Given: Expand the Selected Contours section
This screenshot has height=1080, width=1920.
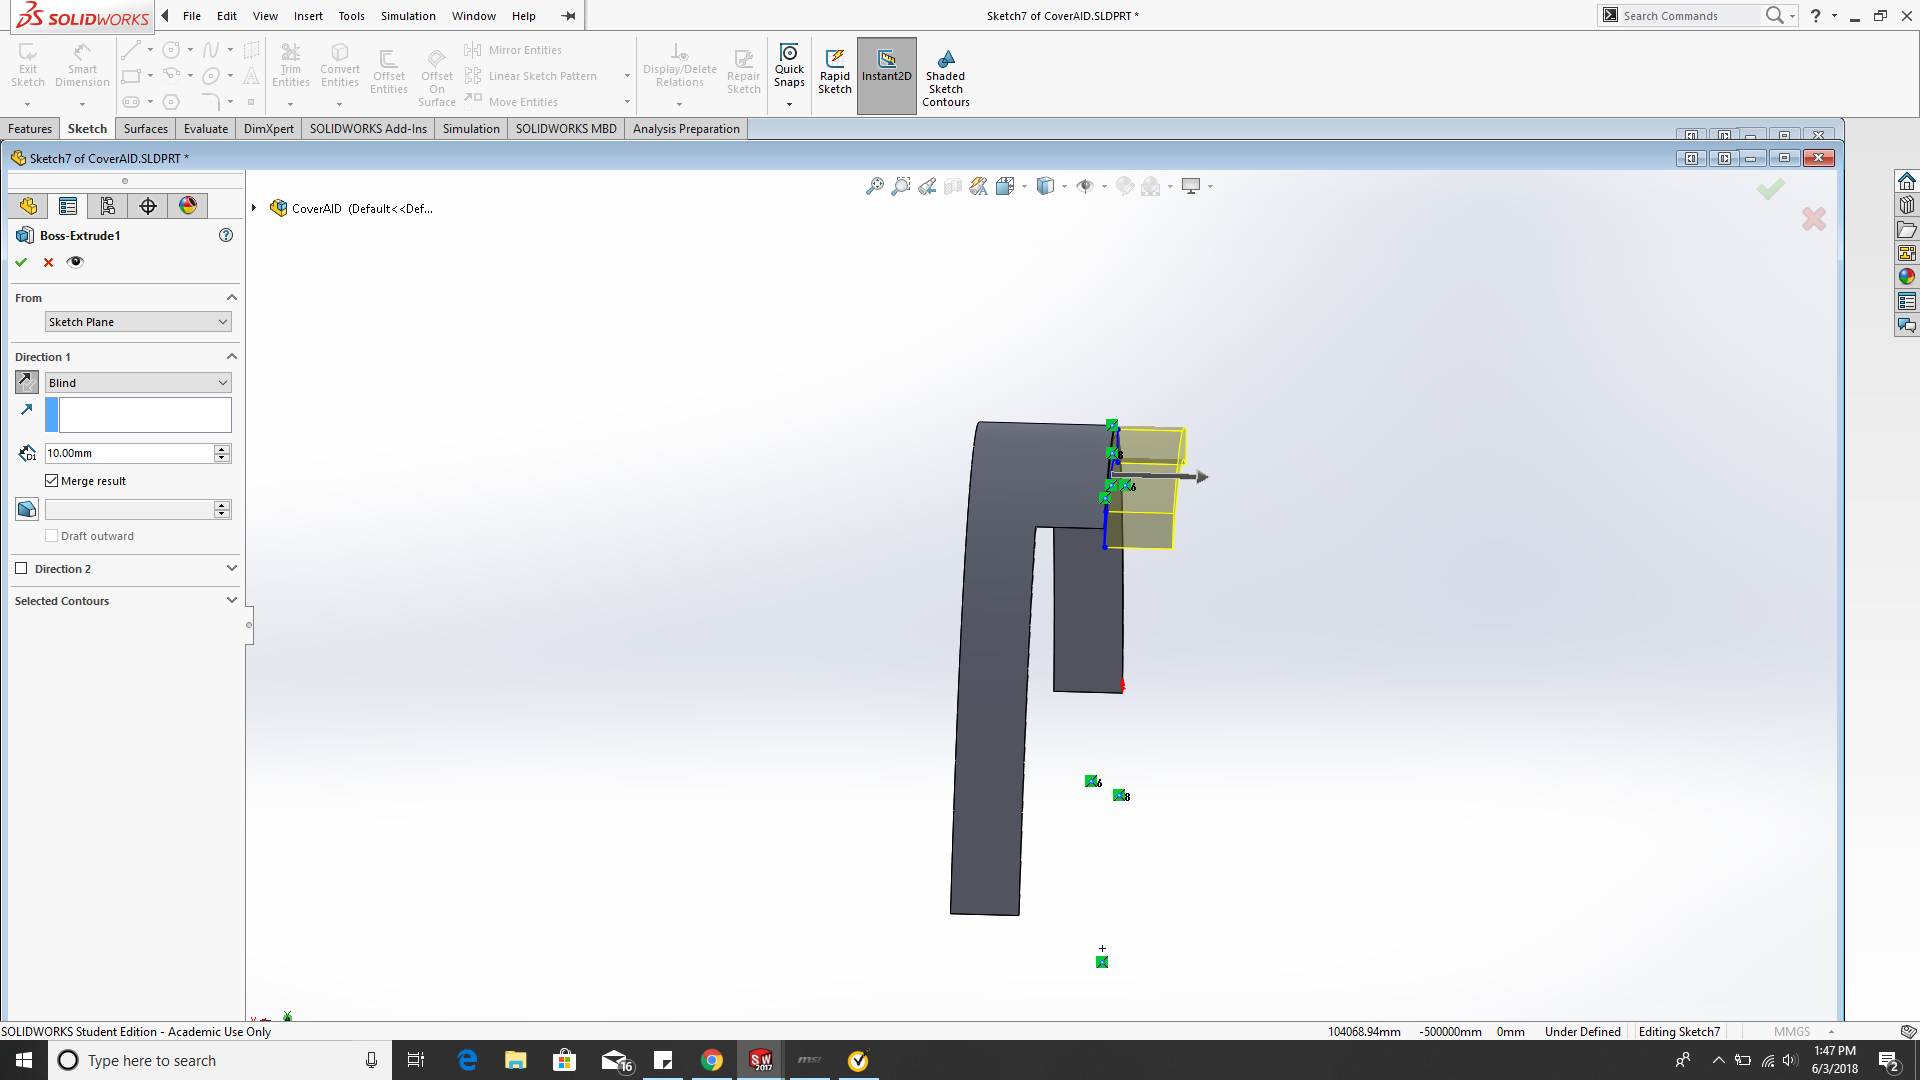Looking at the screenshot, I should click(x=232, y=600).
